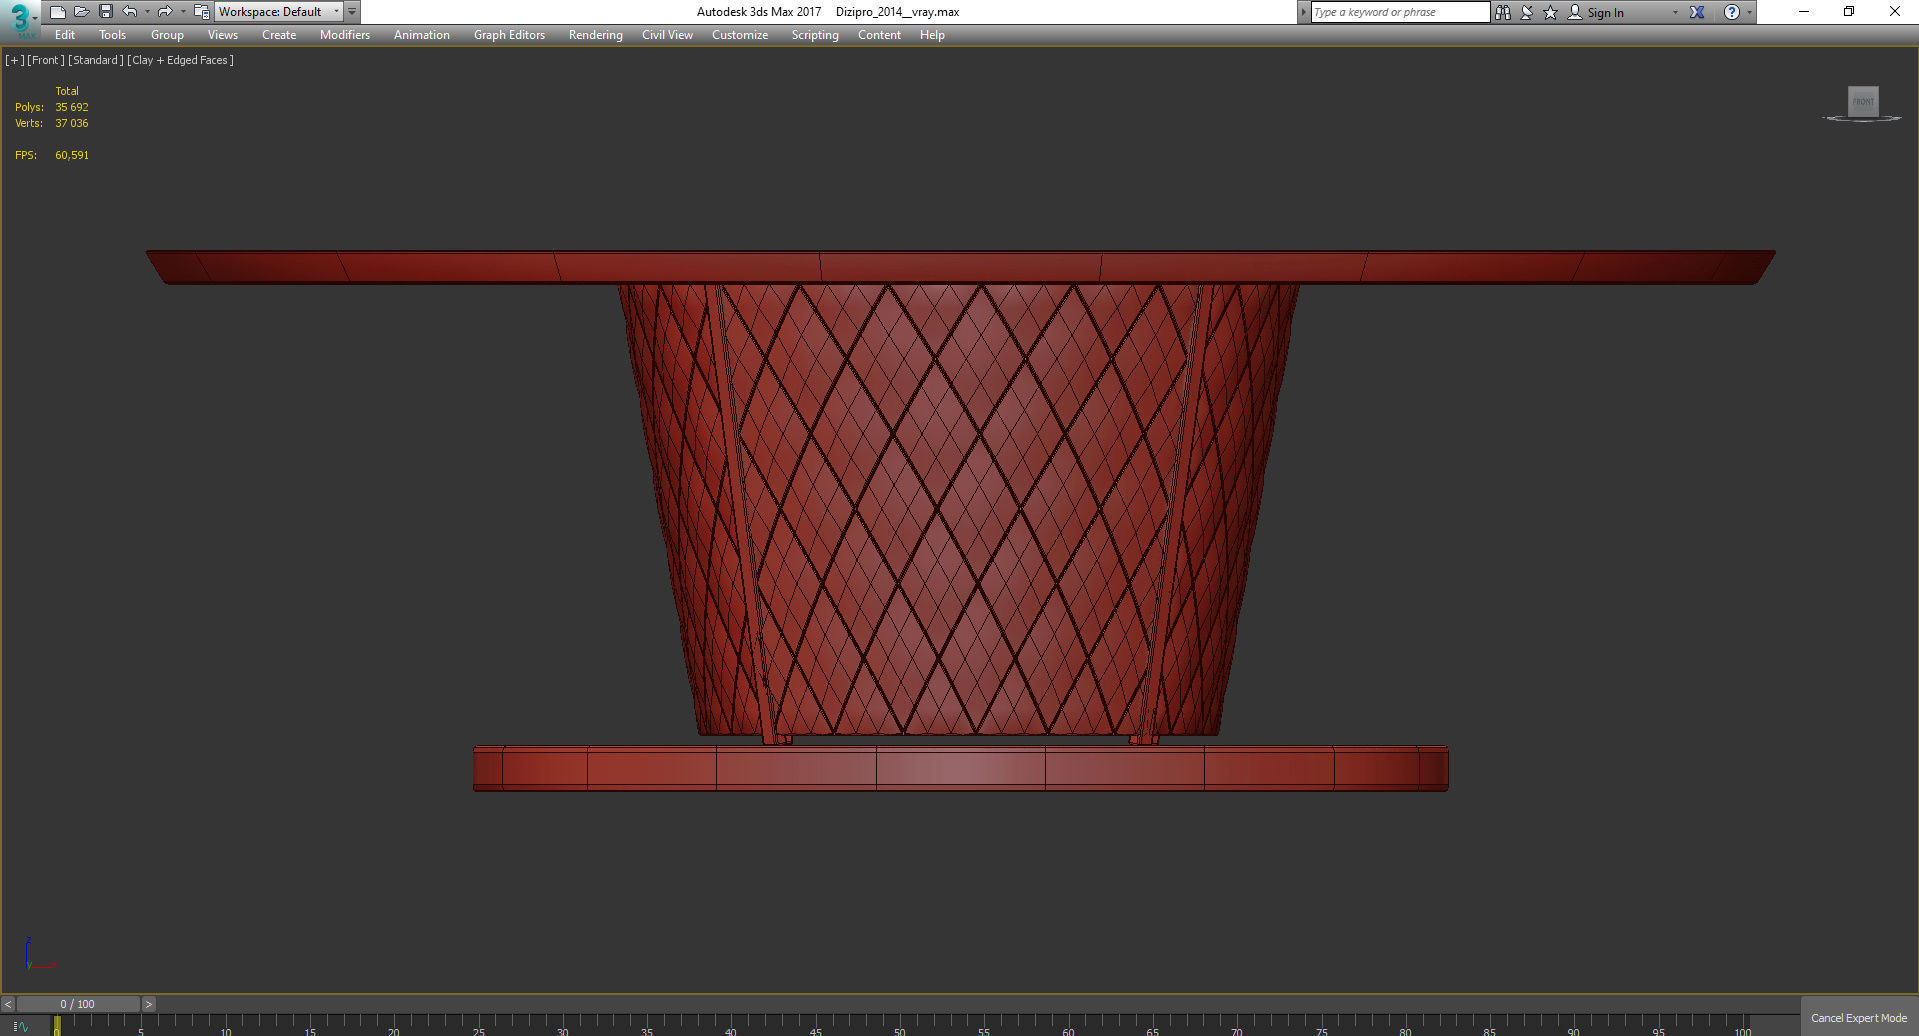Click the FPS value 60,591
This screenshot has height=1036, width=1919.
click(72, 155)
